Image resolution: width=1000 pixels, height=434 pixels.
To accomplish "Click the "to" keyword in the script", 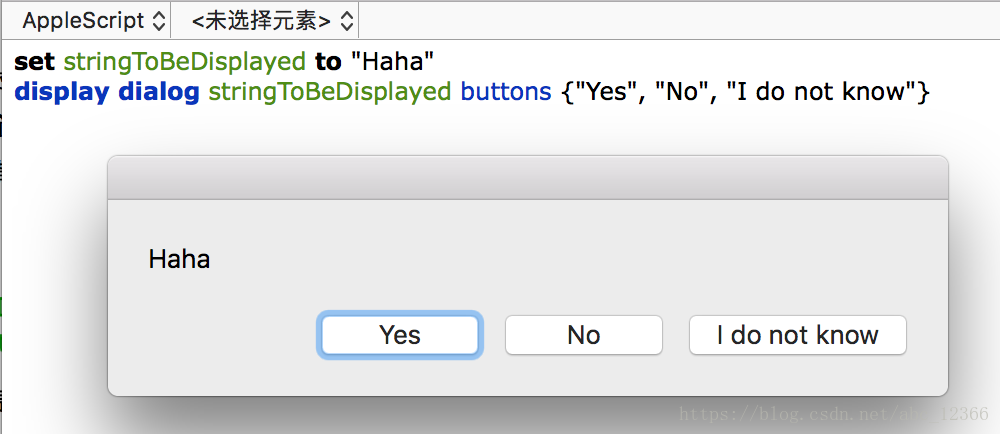I will pyautogui.click(x=328, y=62).
